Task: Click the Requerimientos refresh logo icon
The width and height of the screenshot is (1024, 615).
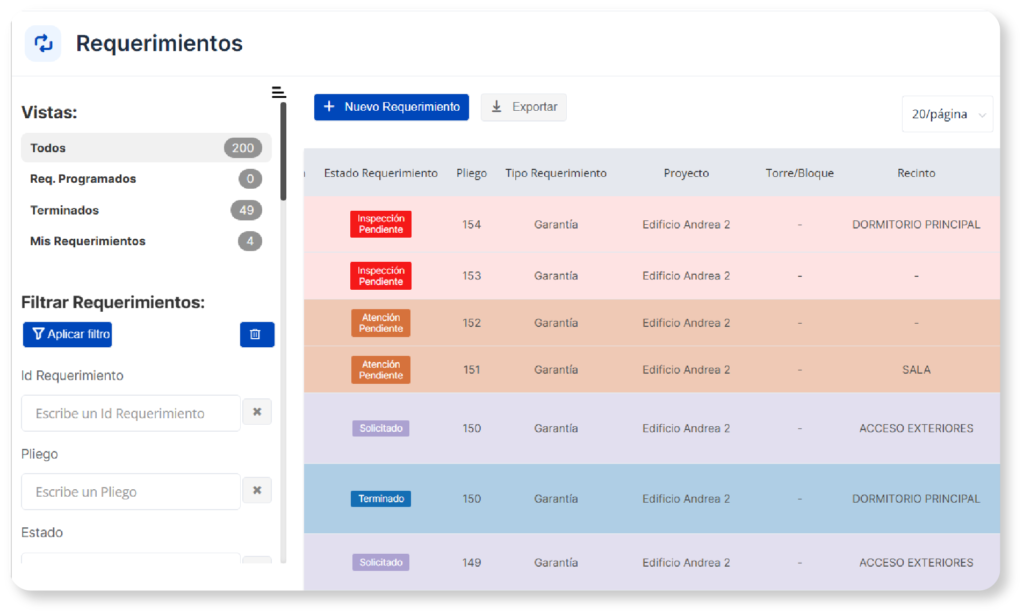Action: (43, 44)
